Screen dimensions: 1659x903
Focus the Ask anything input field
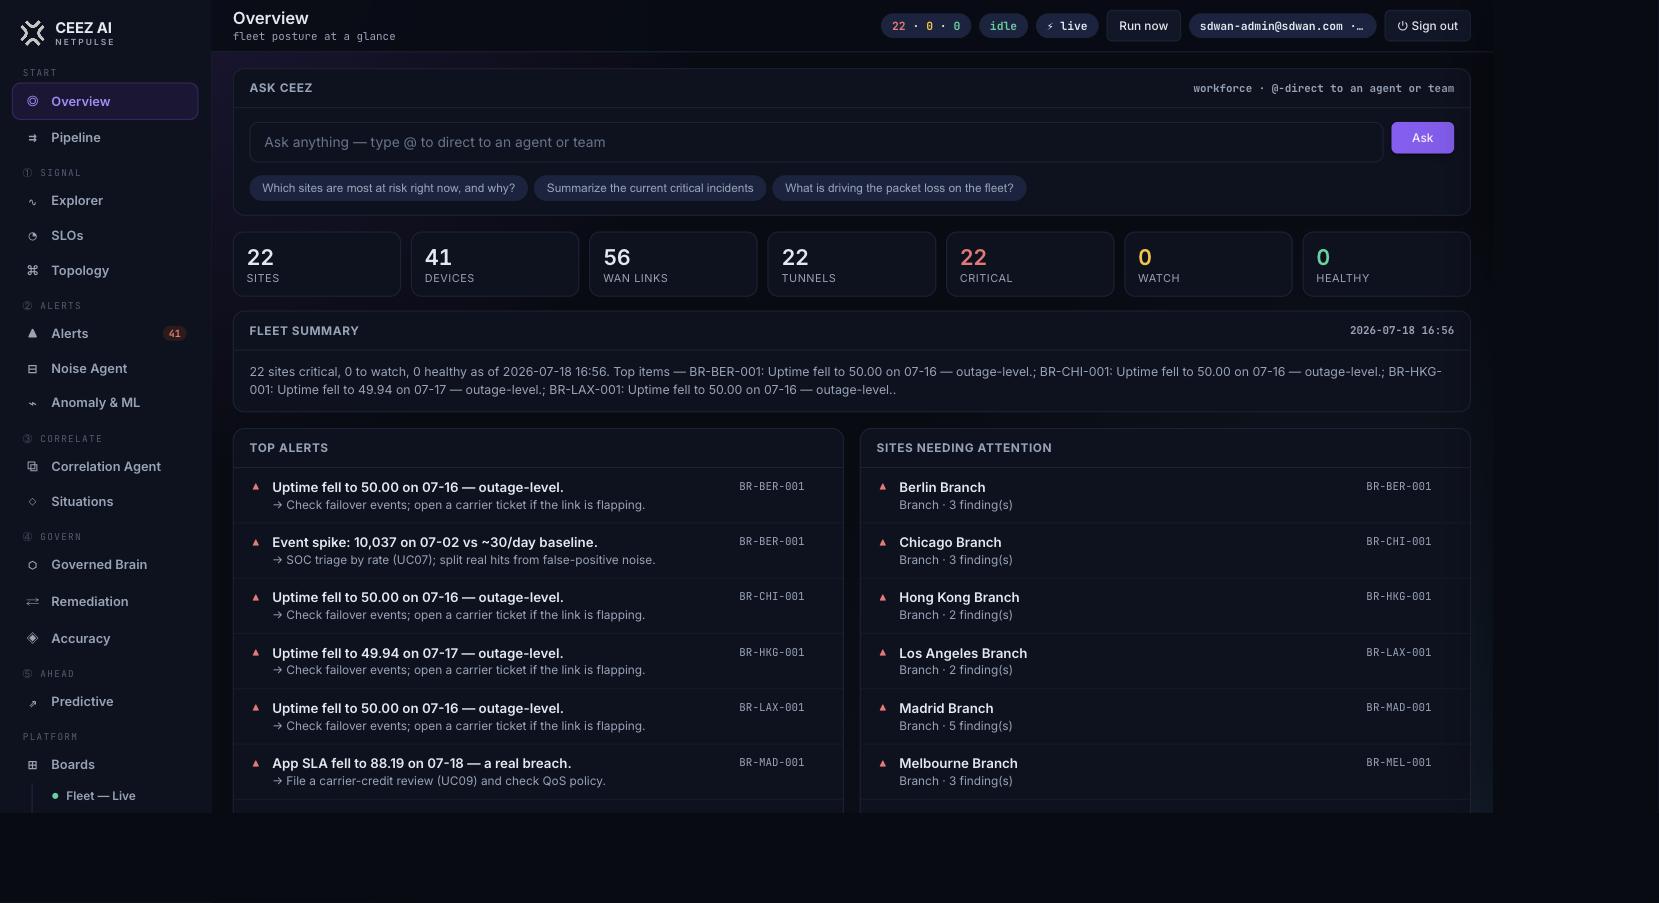click(x=816, y=142)
